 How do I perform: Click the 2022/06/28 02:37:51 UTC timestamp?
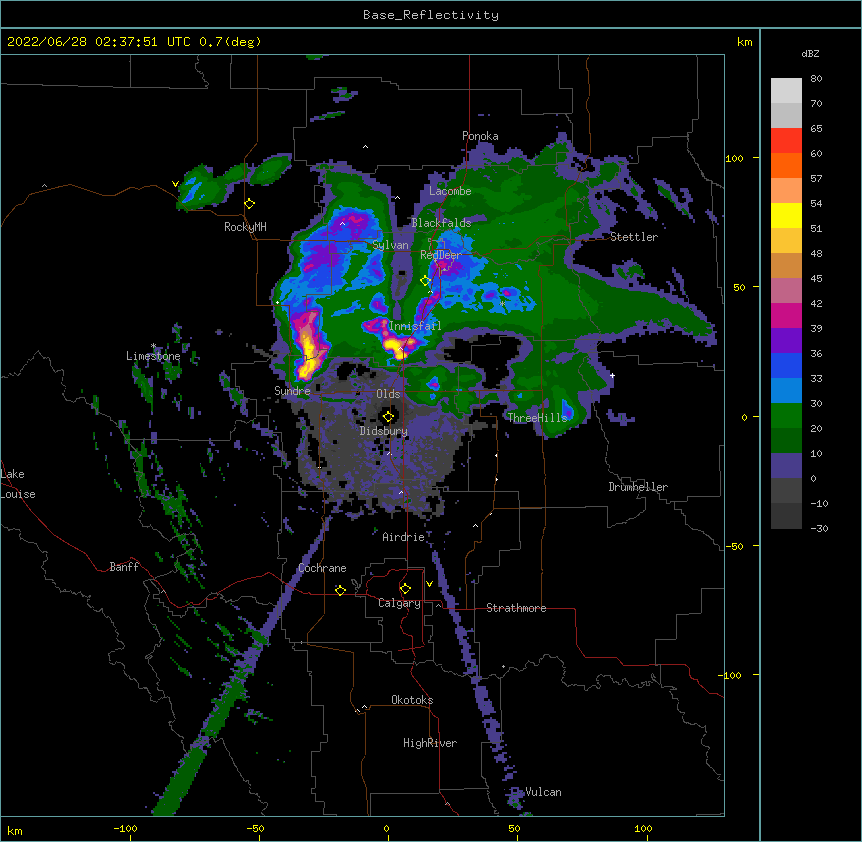tap(98, 42)
